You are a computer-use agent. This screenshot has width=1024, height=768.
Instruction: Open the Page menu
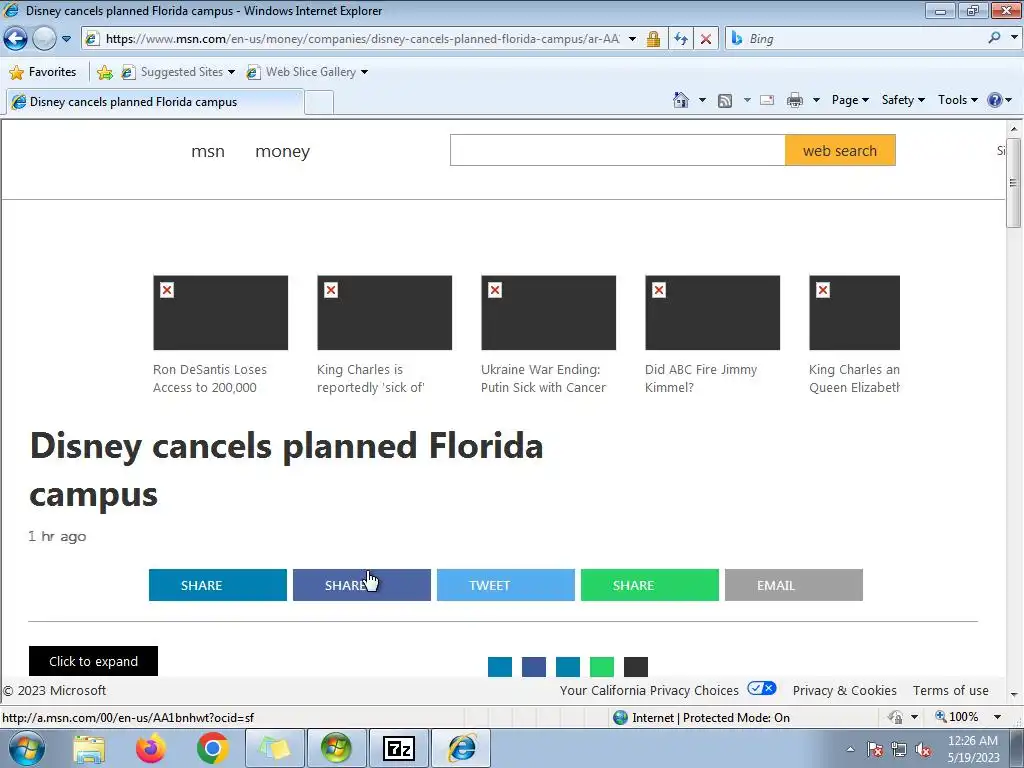(850, 100)
